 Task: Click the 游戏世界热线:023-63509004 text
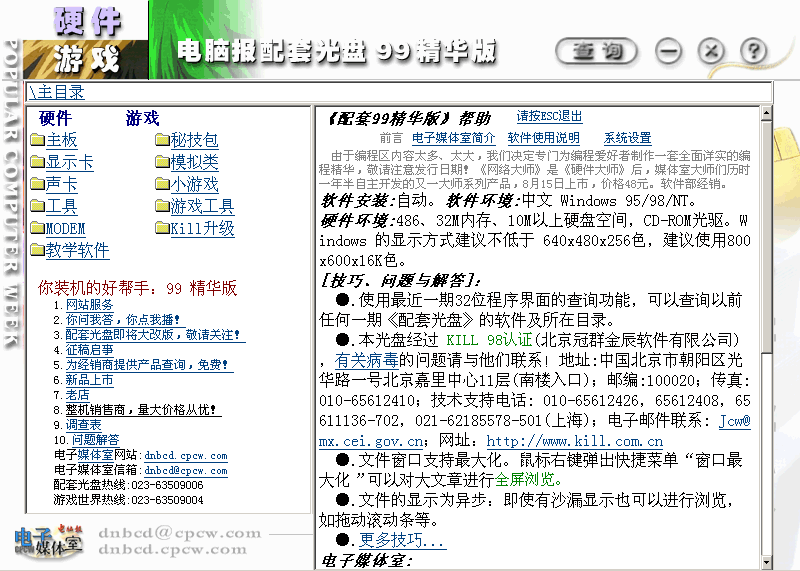point(128,500)
